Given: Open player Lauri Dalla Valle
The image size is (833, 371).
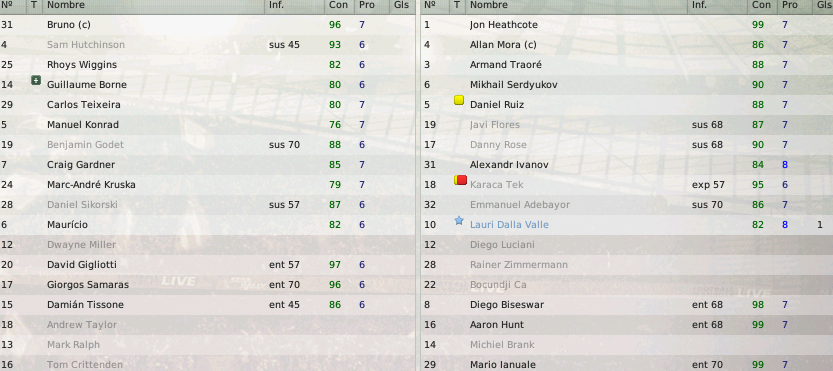Looking at the screenshot, I should click(509, 225).
